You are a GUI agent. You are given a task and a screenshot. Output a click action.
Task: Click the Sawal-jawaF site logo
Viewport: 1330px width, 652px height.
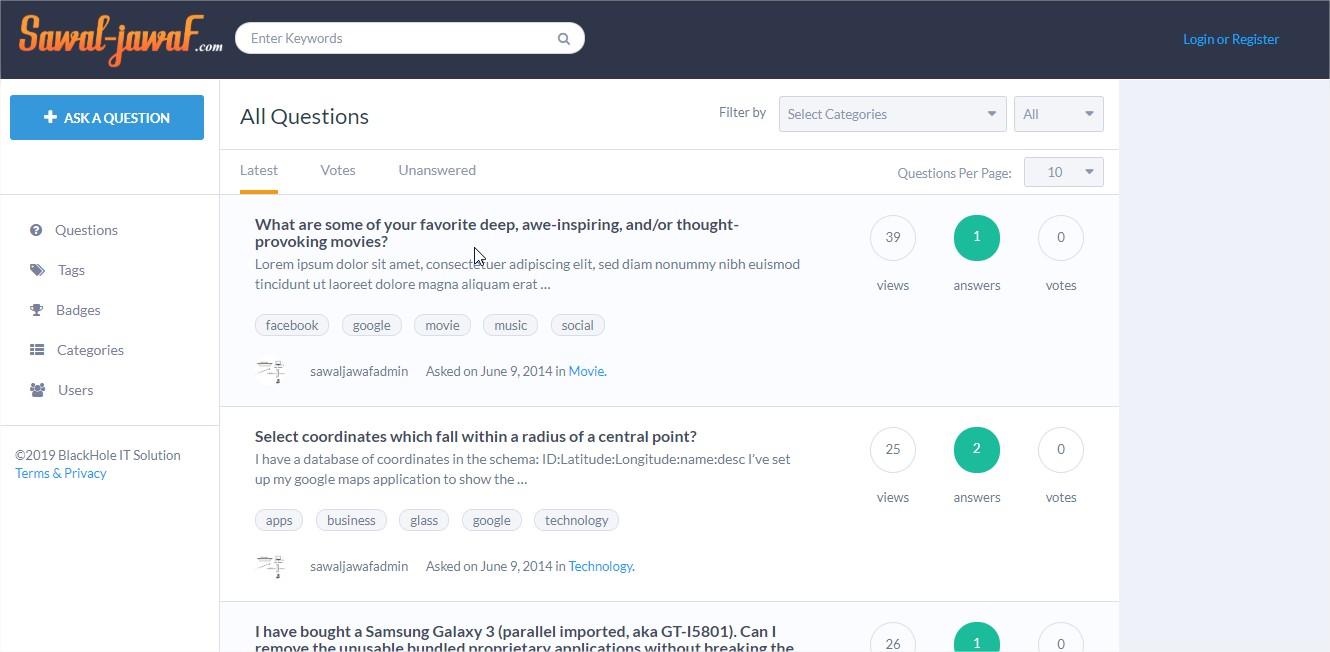pos(120,40)
